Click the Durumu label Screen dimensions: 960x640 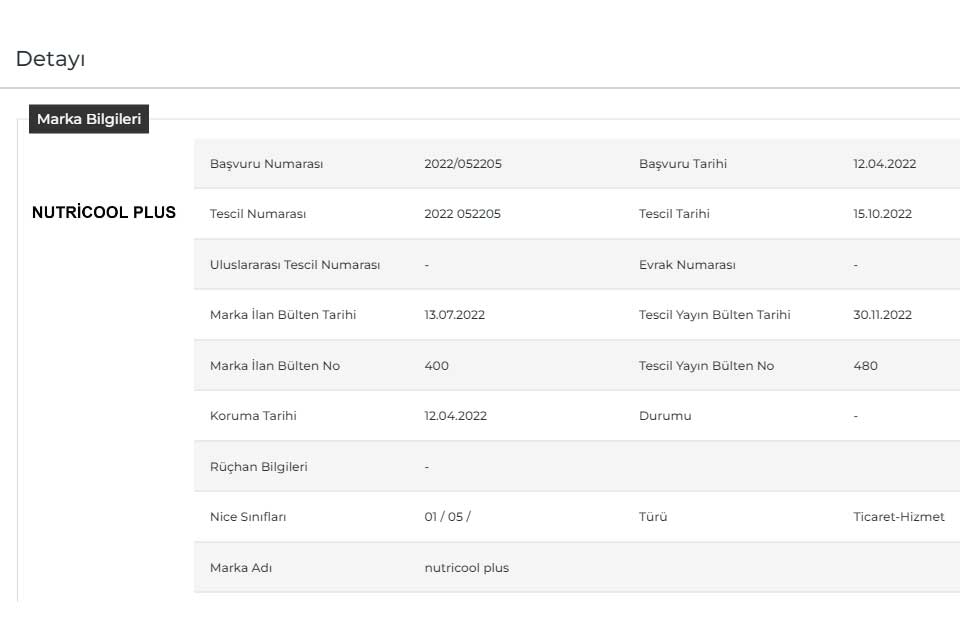tap(665, 416)
